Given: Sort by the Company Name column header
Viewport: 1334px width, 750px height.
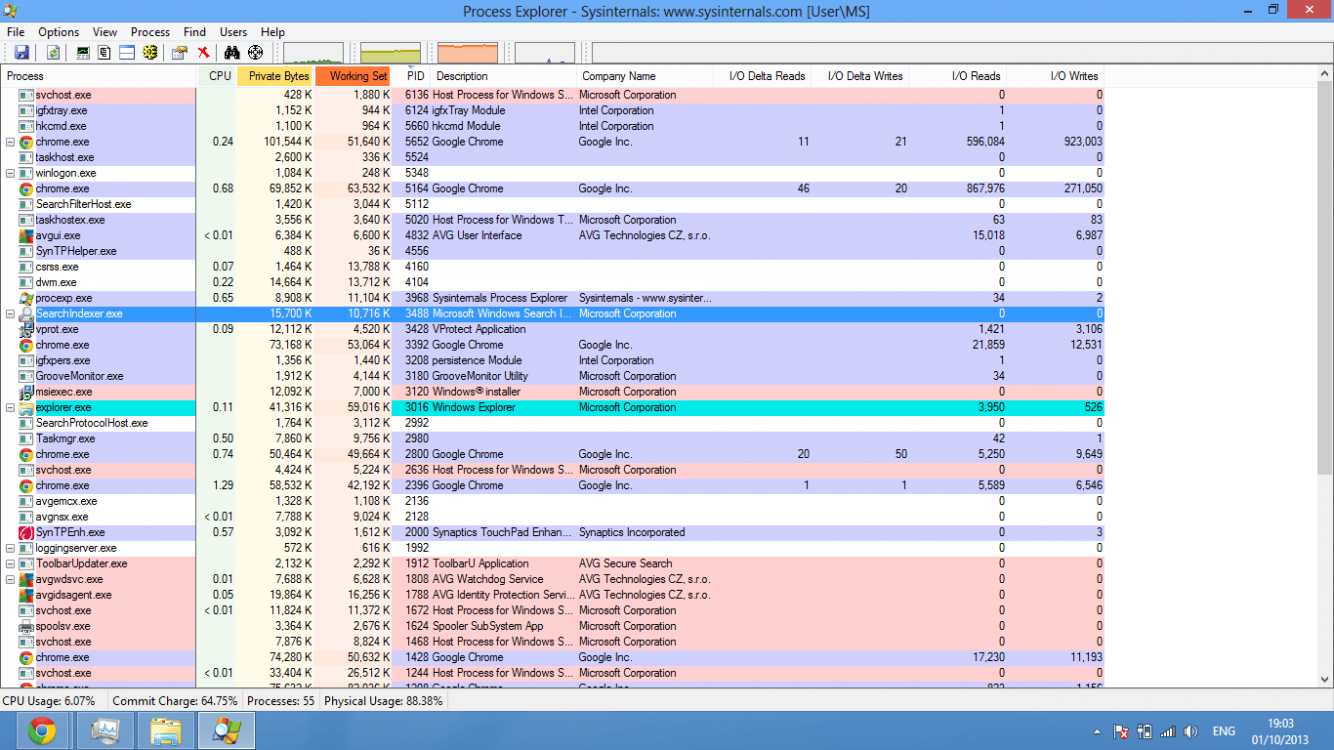Looking at the screenshot, I should [x=645, y=76].
